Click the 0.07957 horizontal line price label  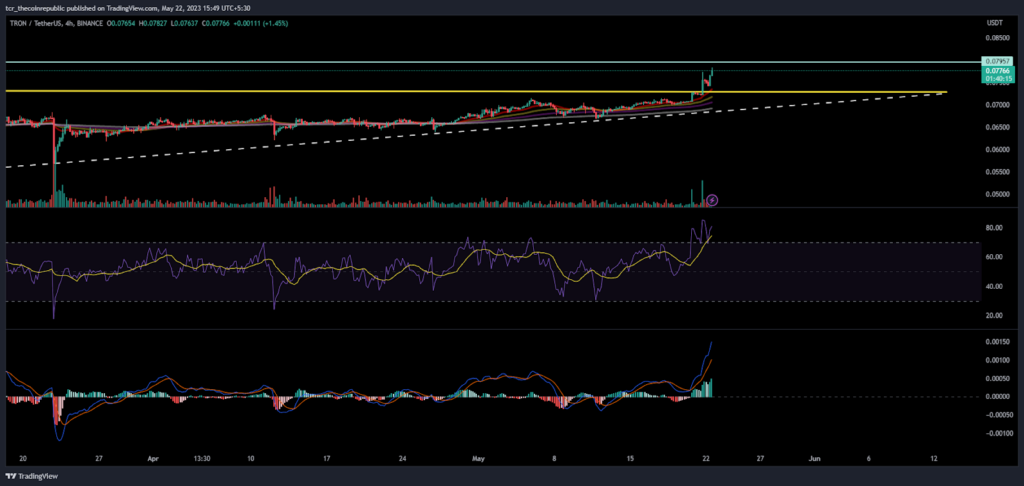pos(995,61)
